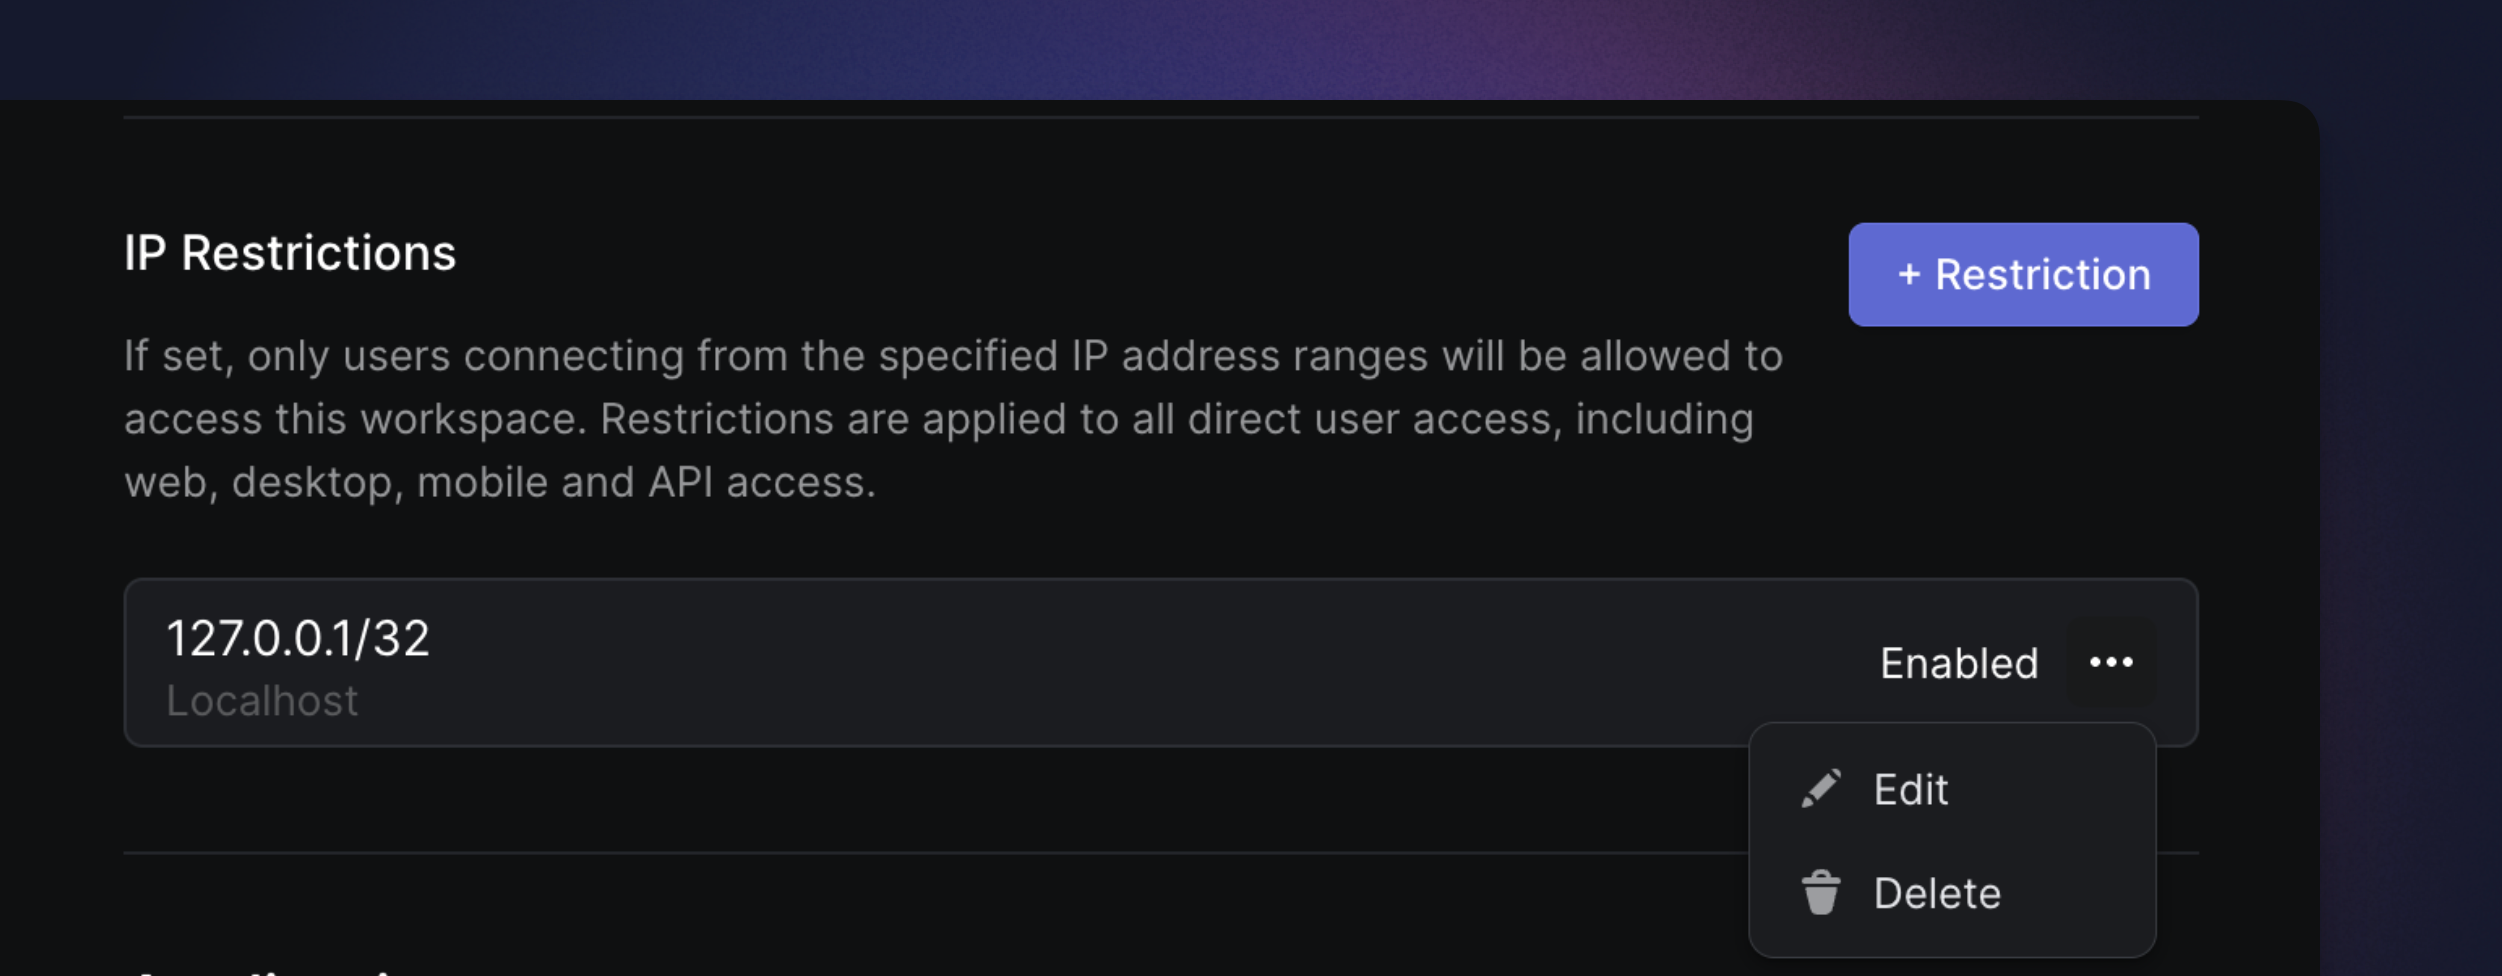Viewport: 2502px width, 976px height.
Task: Click Enabled to change the restriction state
Action: [x=1958, y=662]
